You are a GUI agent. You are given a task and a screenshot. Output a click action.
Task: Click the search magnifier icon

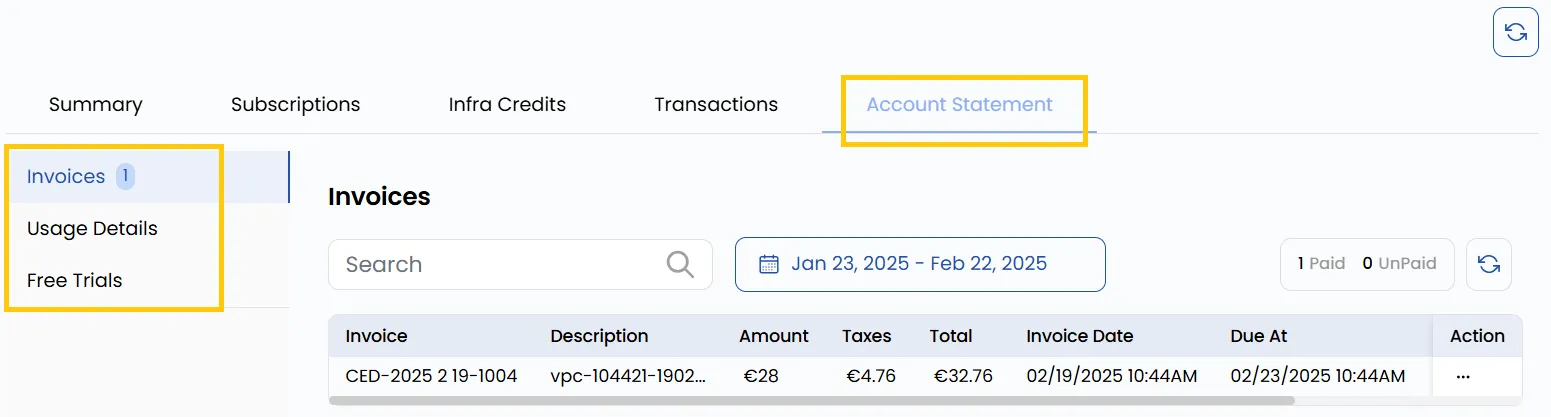click(x=680, y=264)
